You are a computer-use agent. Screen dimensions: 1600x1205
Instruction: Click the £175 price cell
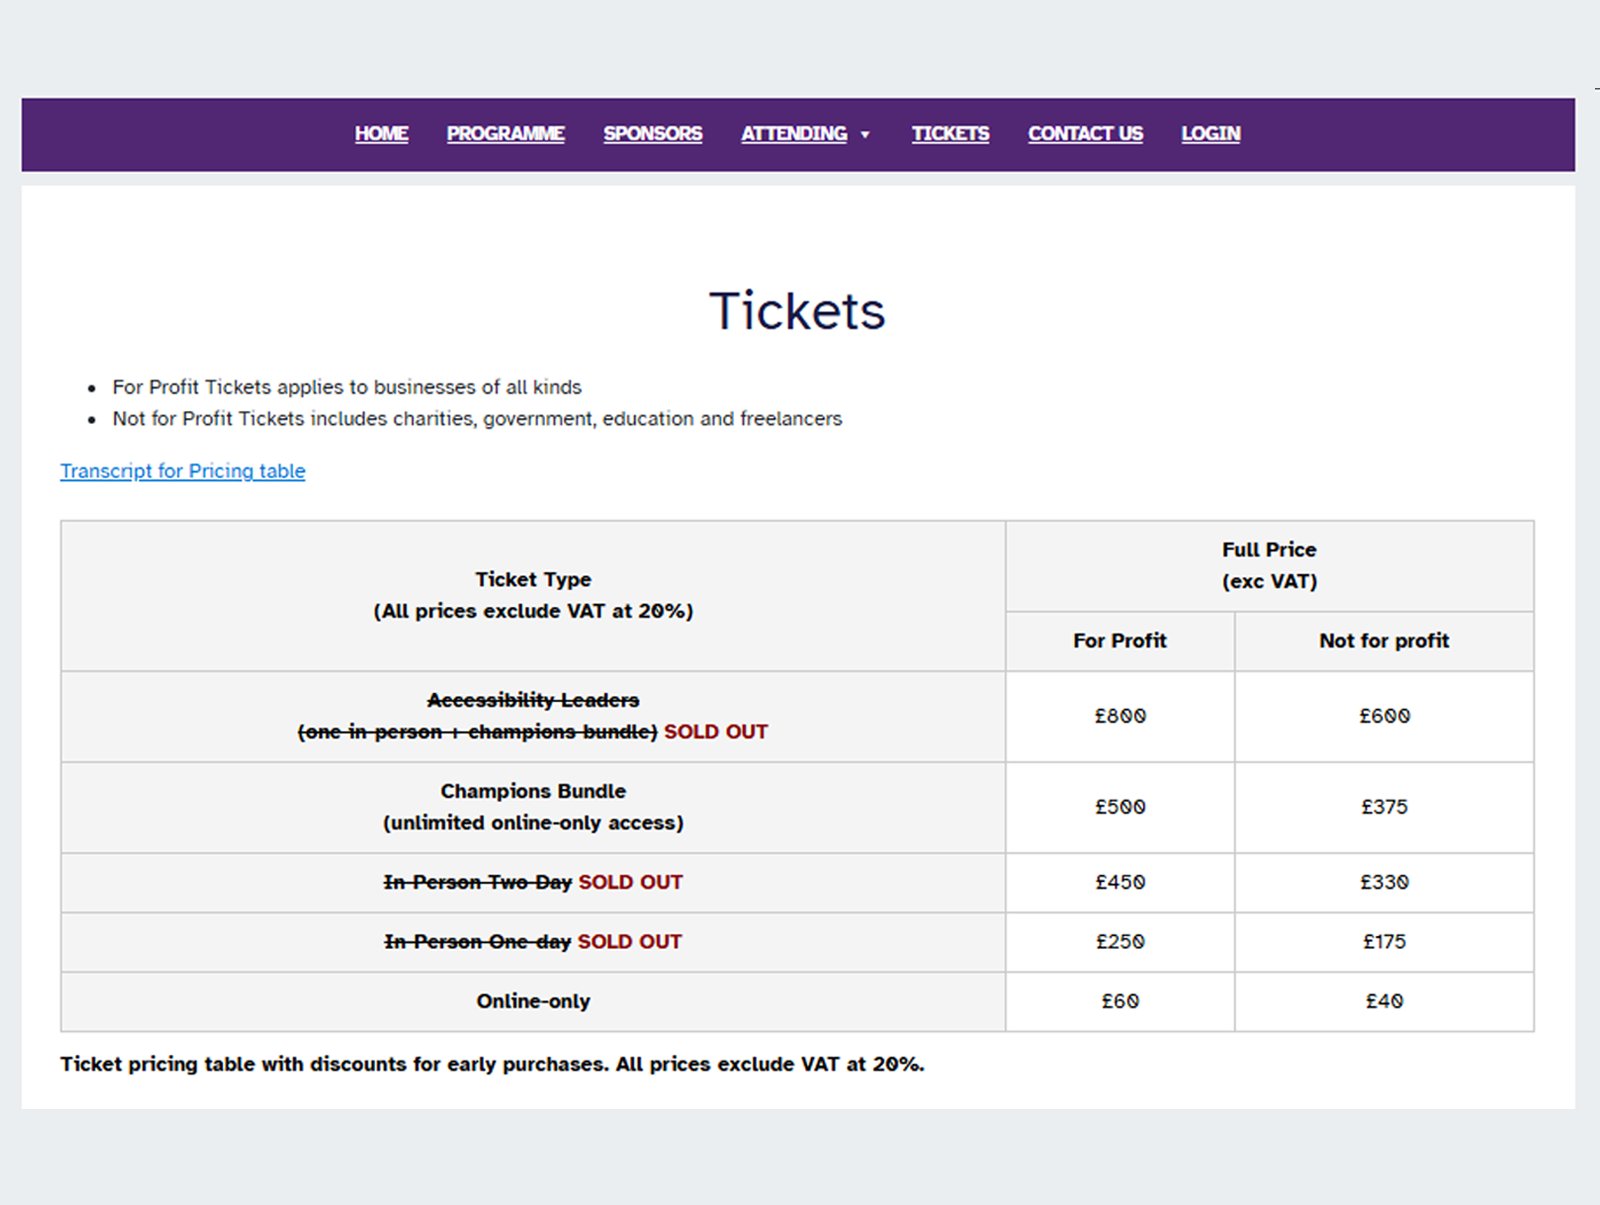[1384, 942]
